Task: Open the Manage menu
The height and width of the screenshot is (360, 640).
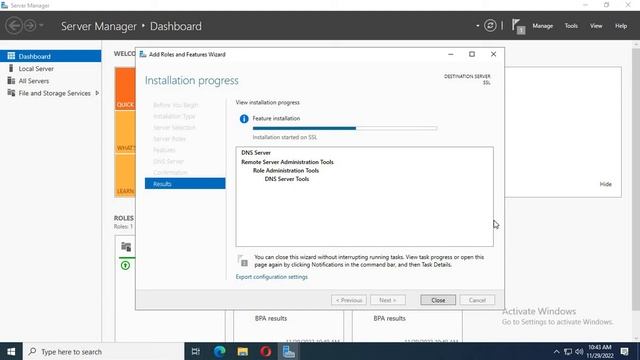Action: point(542,26)
